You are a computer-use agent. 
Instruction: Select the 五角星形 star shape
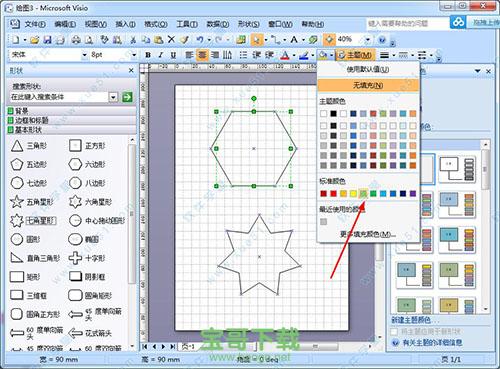32,202
